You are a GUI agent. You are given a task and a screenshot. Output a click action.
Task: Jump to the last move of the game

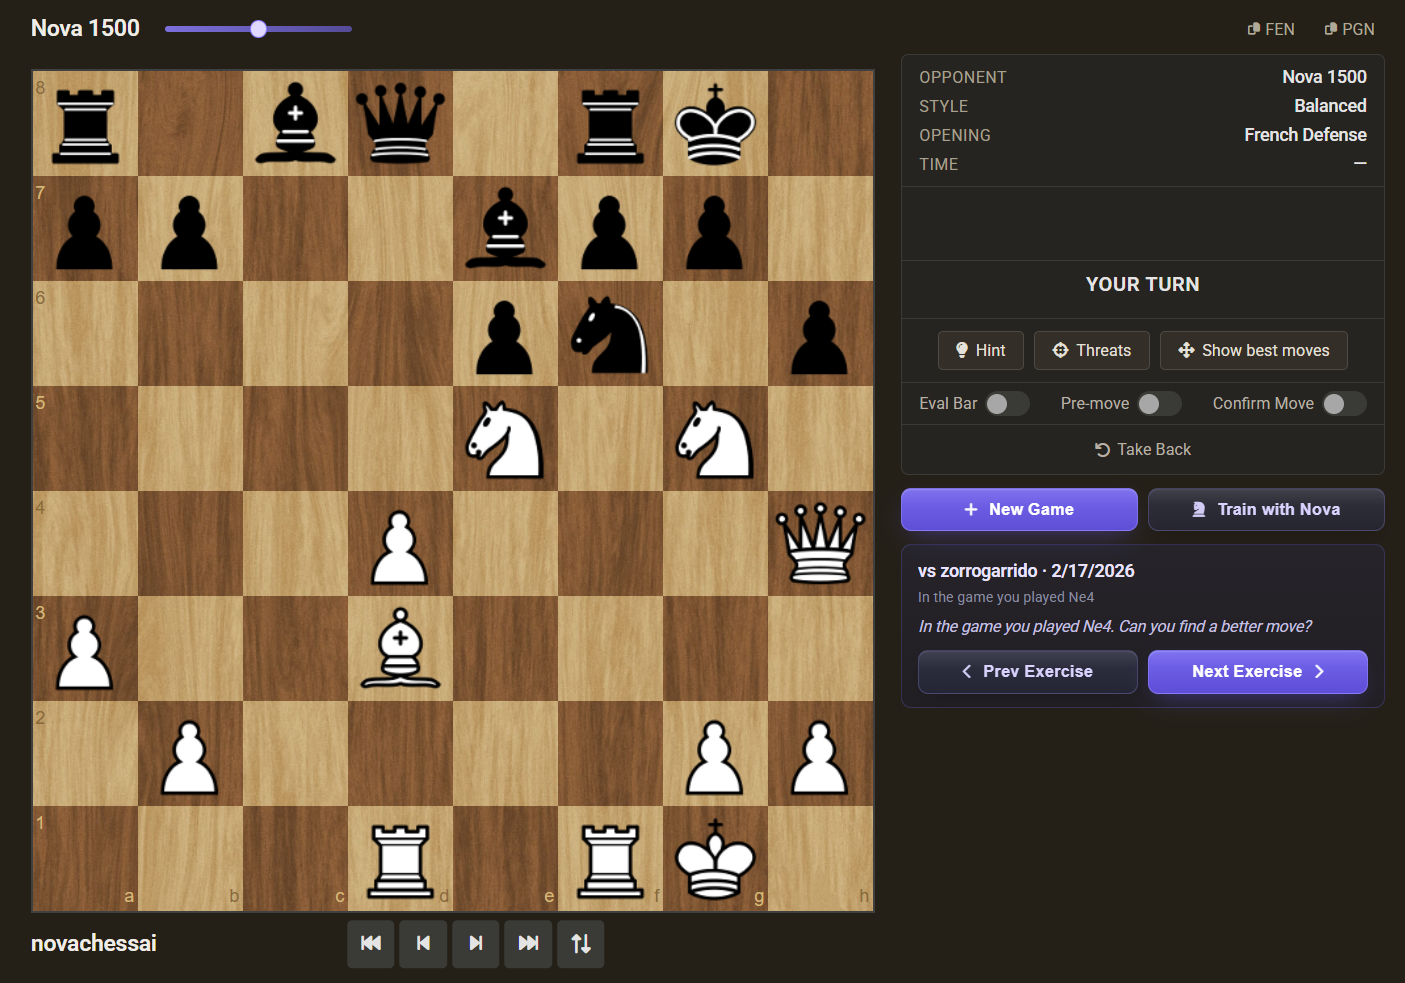click(x=527, y=943)
